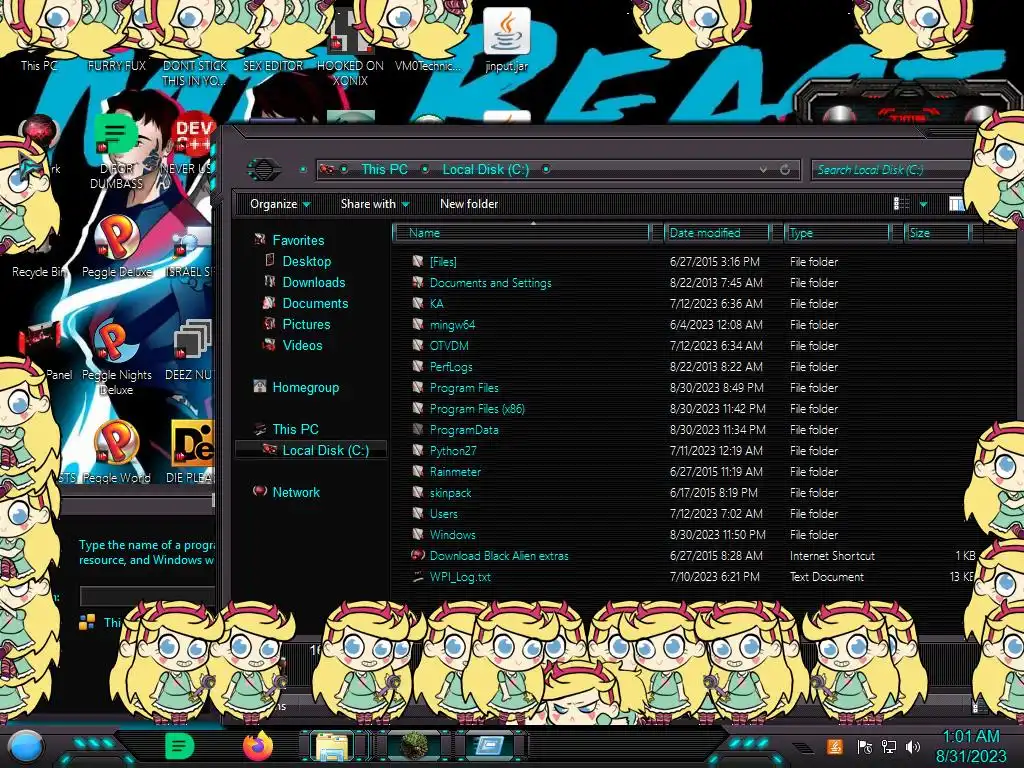Sort by the Name column header

[522, 232]
